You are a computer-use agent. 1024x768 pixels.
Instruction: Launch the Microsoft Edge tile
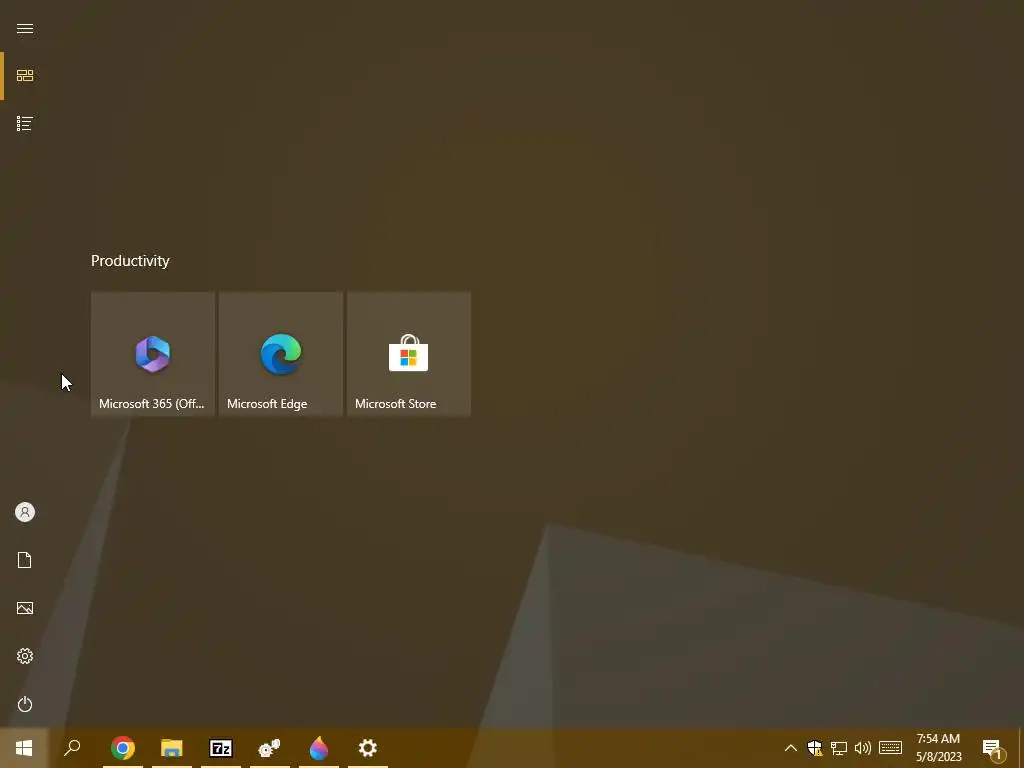click(281, 353)
